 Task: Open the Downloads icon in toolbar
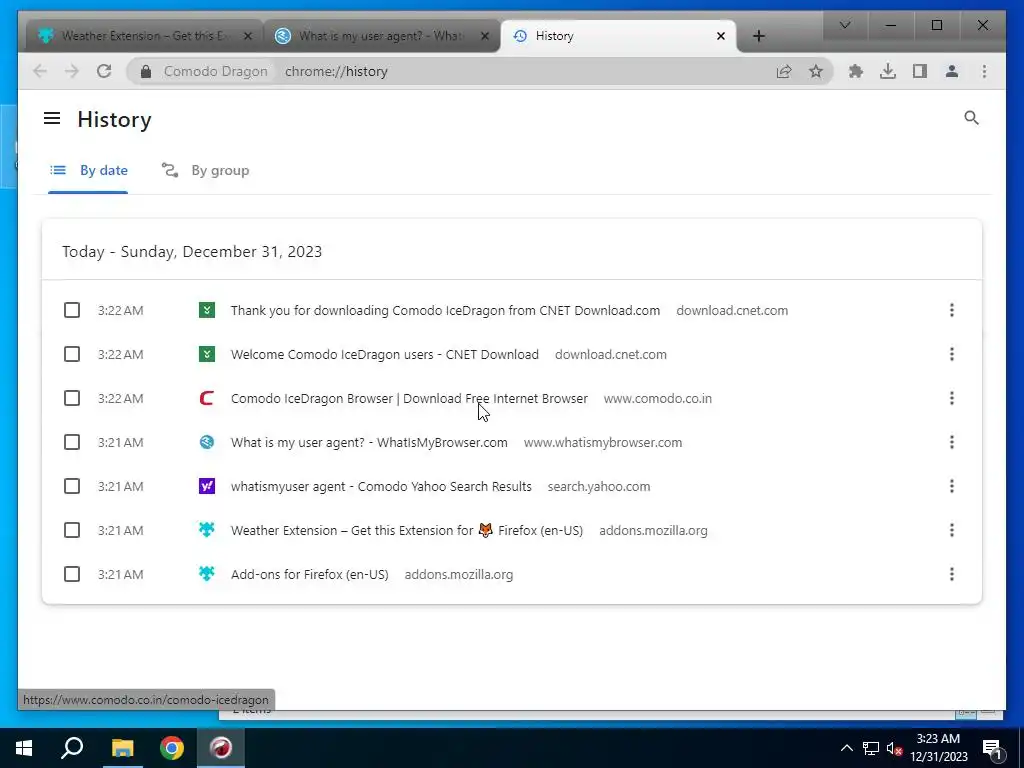point(888,71)
